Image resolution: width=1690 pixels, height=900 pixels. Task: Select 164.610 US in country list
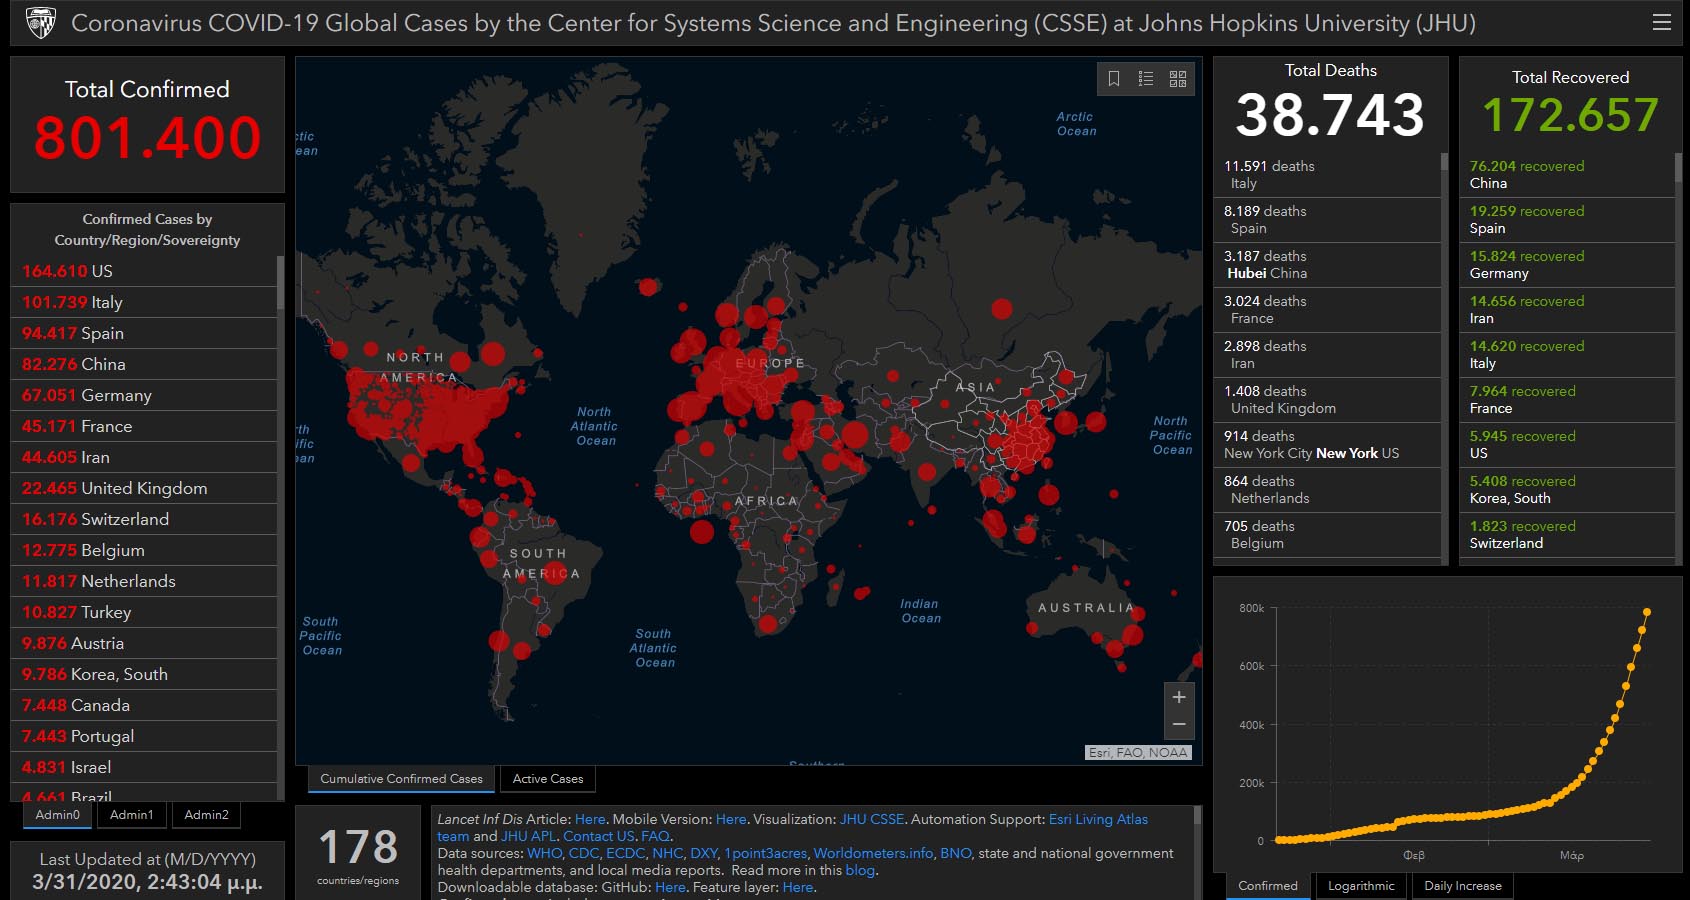[144, 271]
